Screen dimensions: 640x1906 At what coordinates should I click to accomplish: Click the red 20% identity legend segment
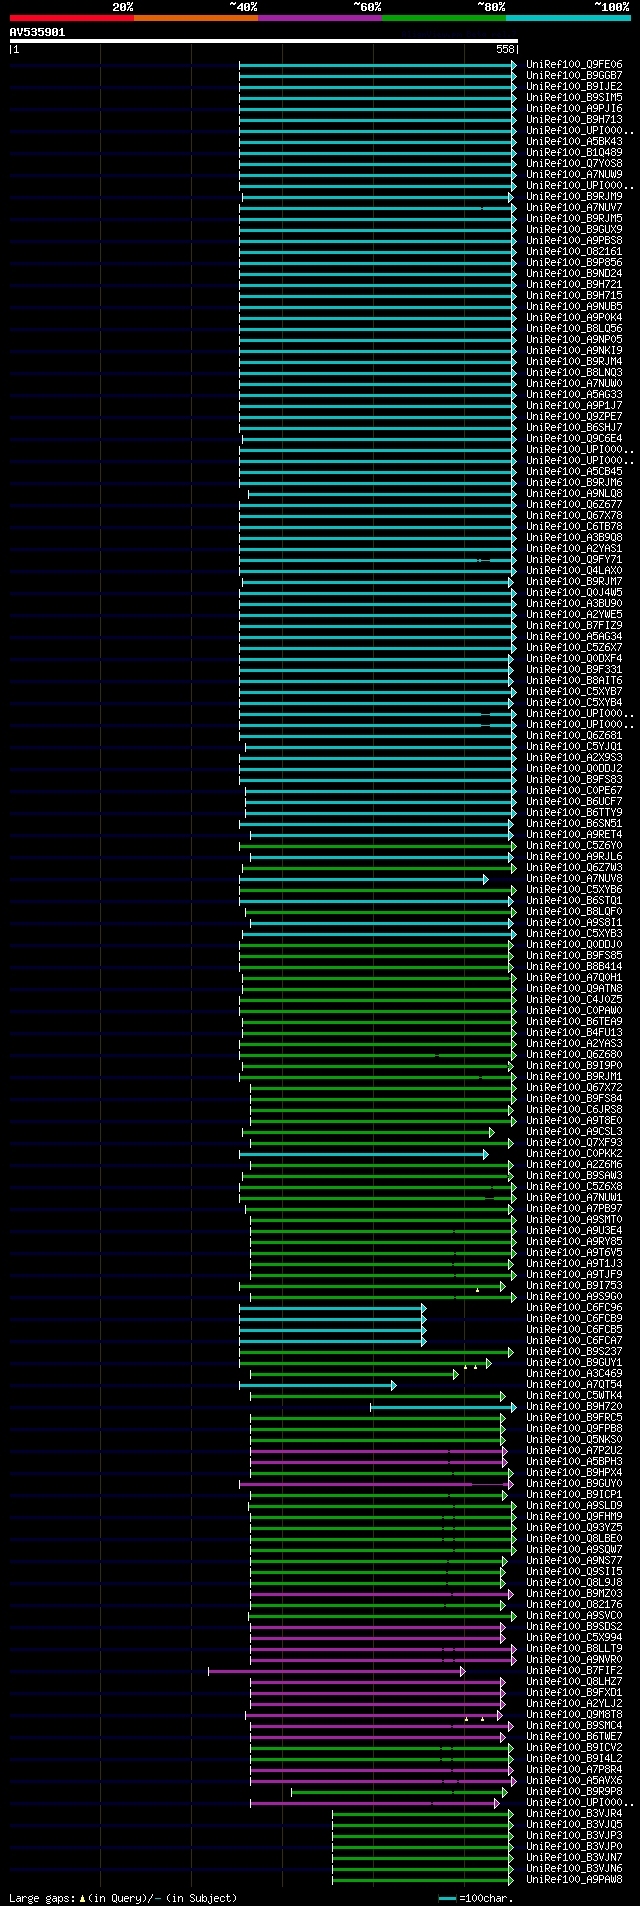(x=72, y=18)
